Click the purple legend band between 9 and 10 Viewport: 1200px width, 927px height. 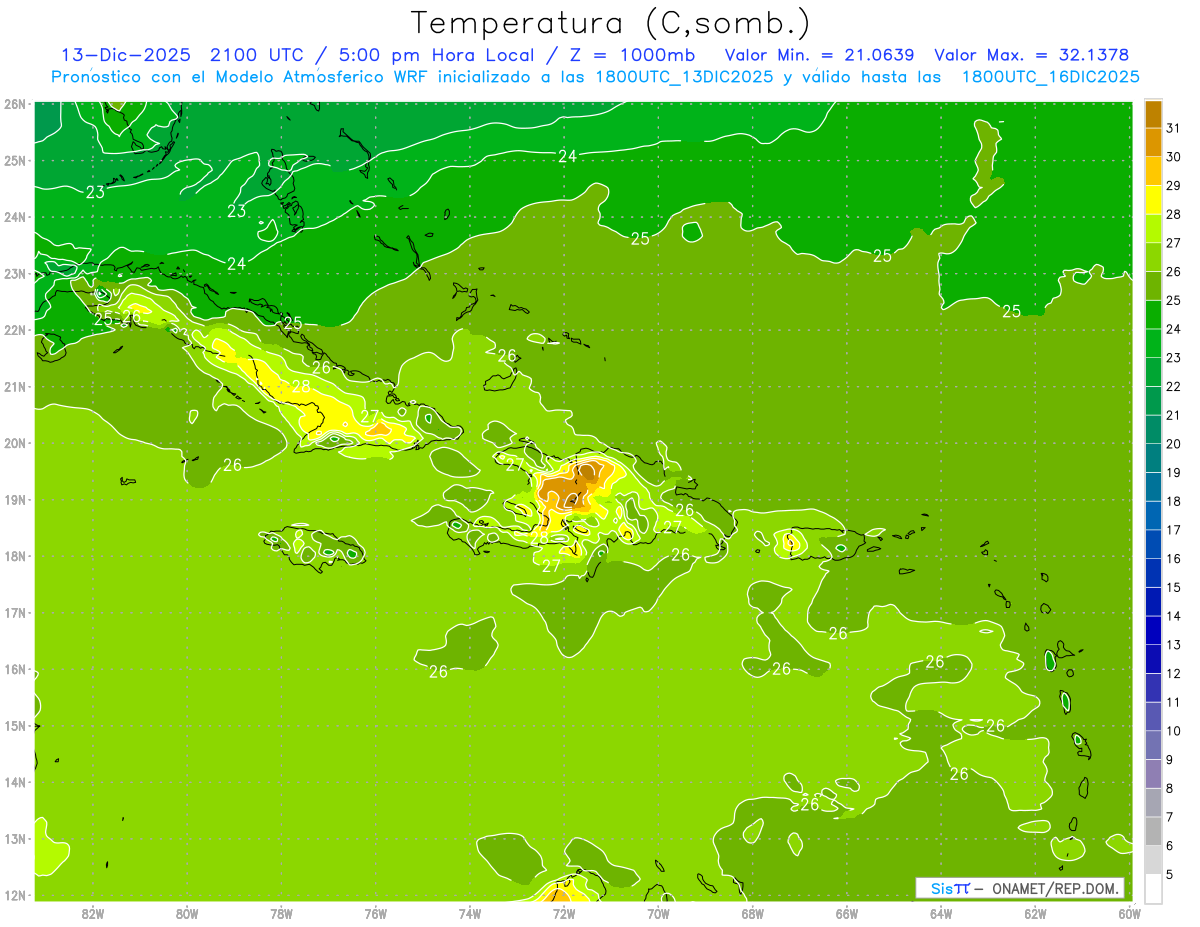(x=1153, y=745)
